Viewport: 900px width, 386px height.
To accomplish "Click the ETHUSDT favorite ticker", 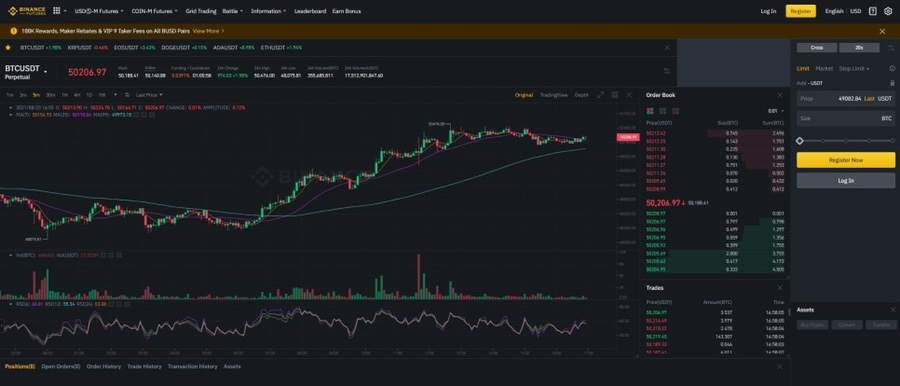I will click(281, 48).
